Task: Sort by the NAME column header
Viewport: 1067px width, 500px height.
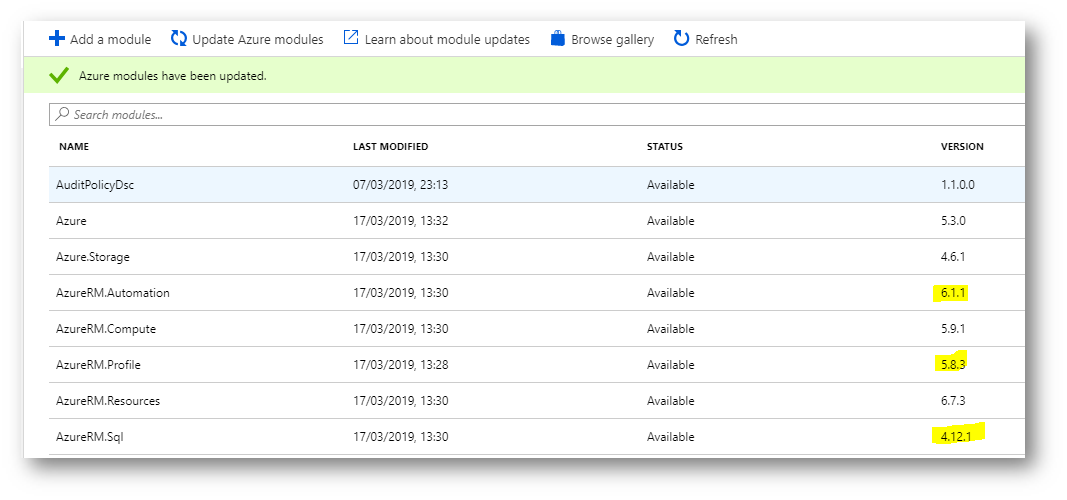Action: click(x=74, y=147)
